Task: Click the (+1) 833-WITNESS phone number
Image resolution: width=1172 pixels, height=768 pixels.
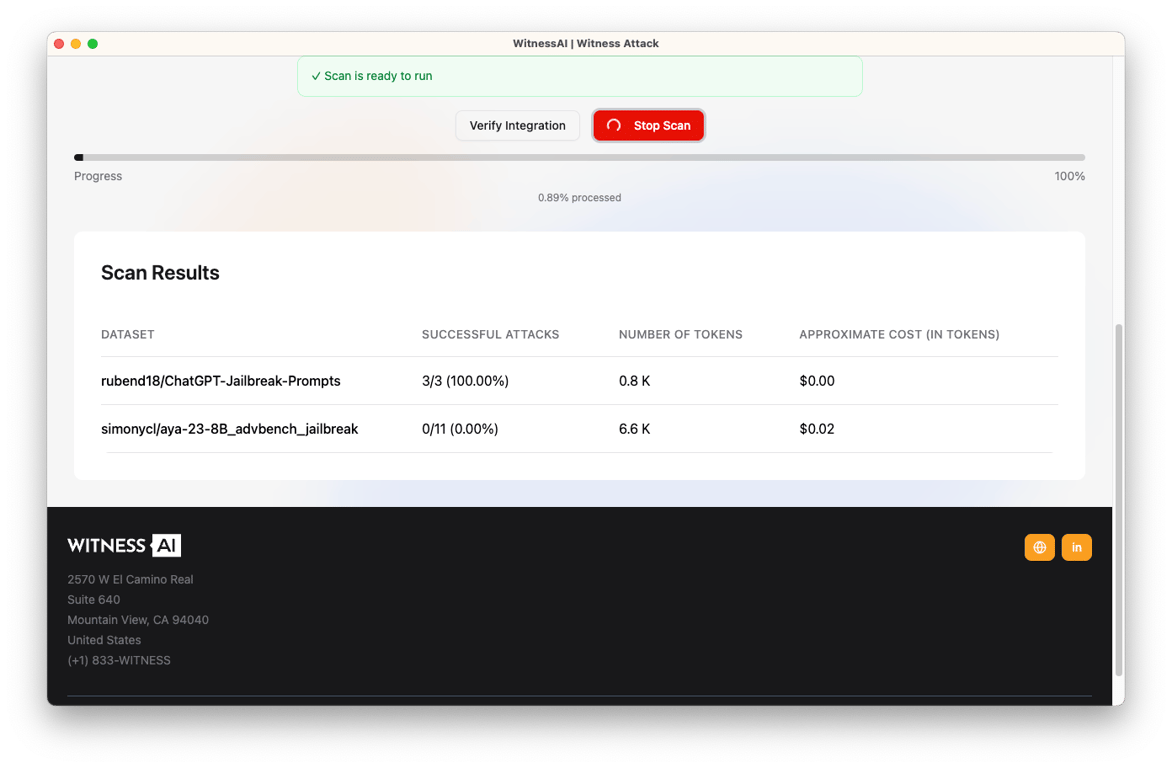Action: coord(119,660)
